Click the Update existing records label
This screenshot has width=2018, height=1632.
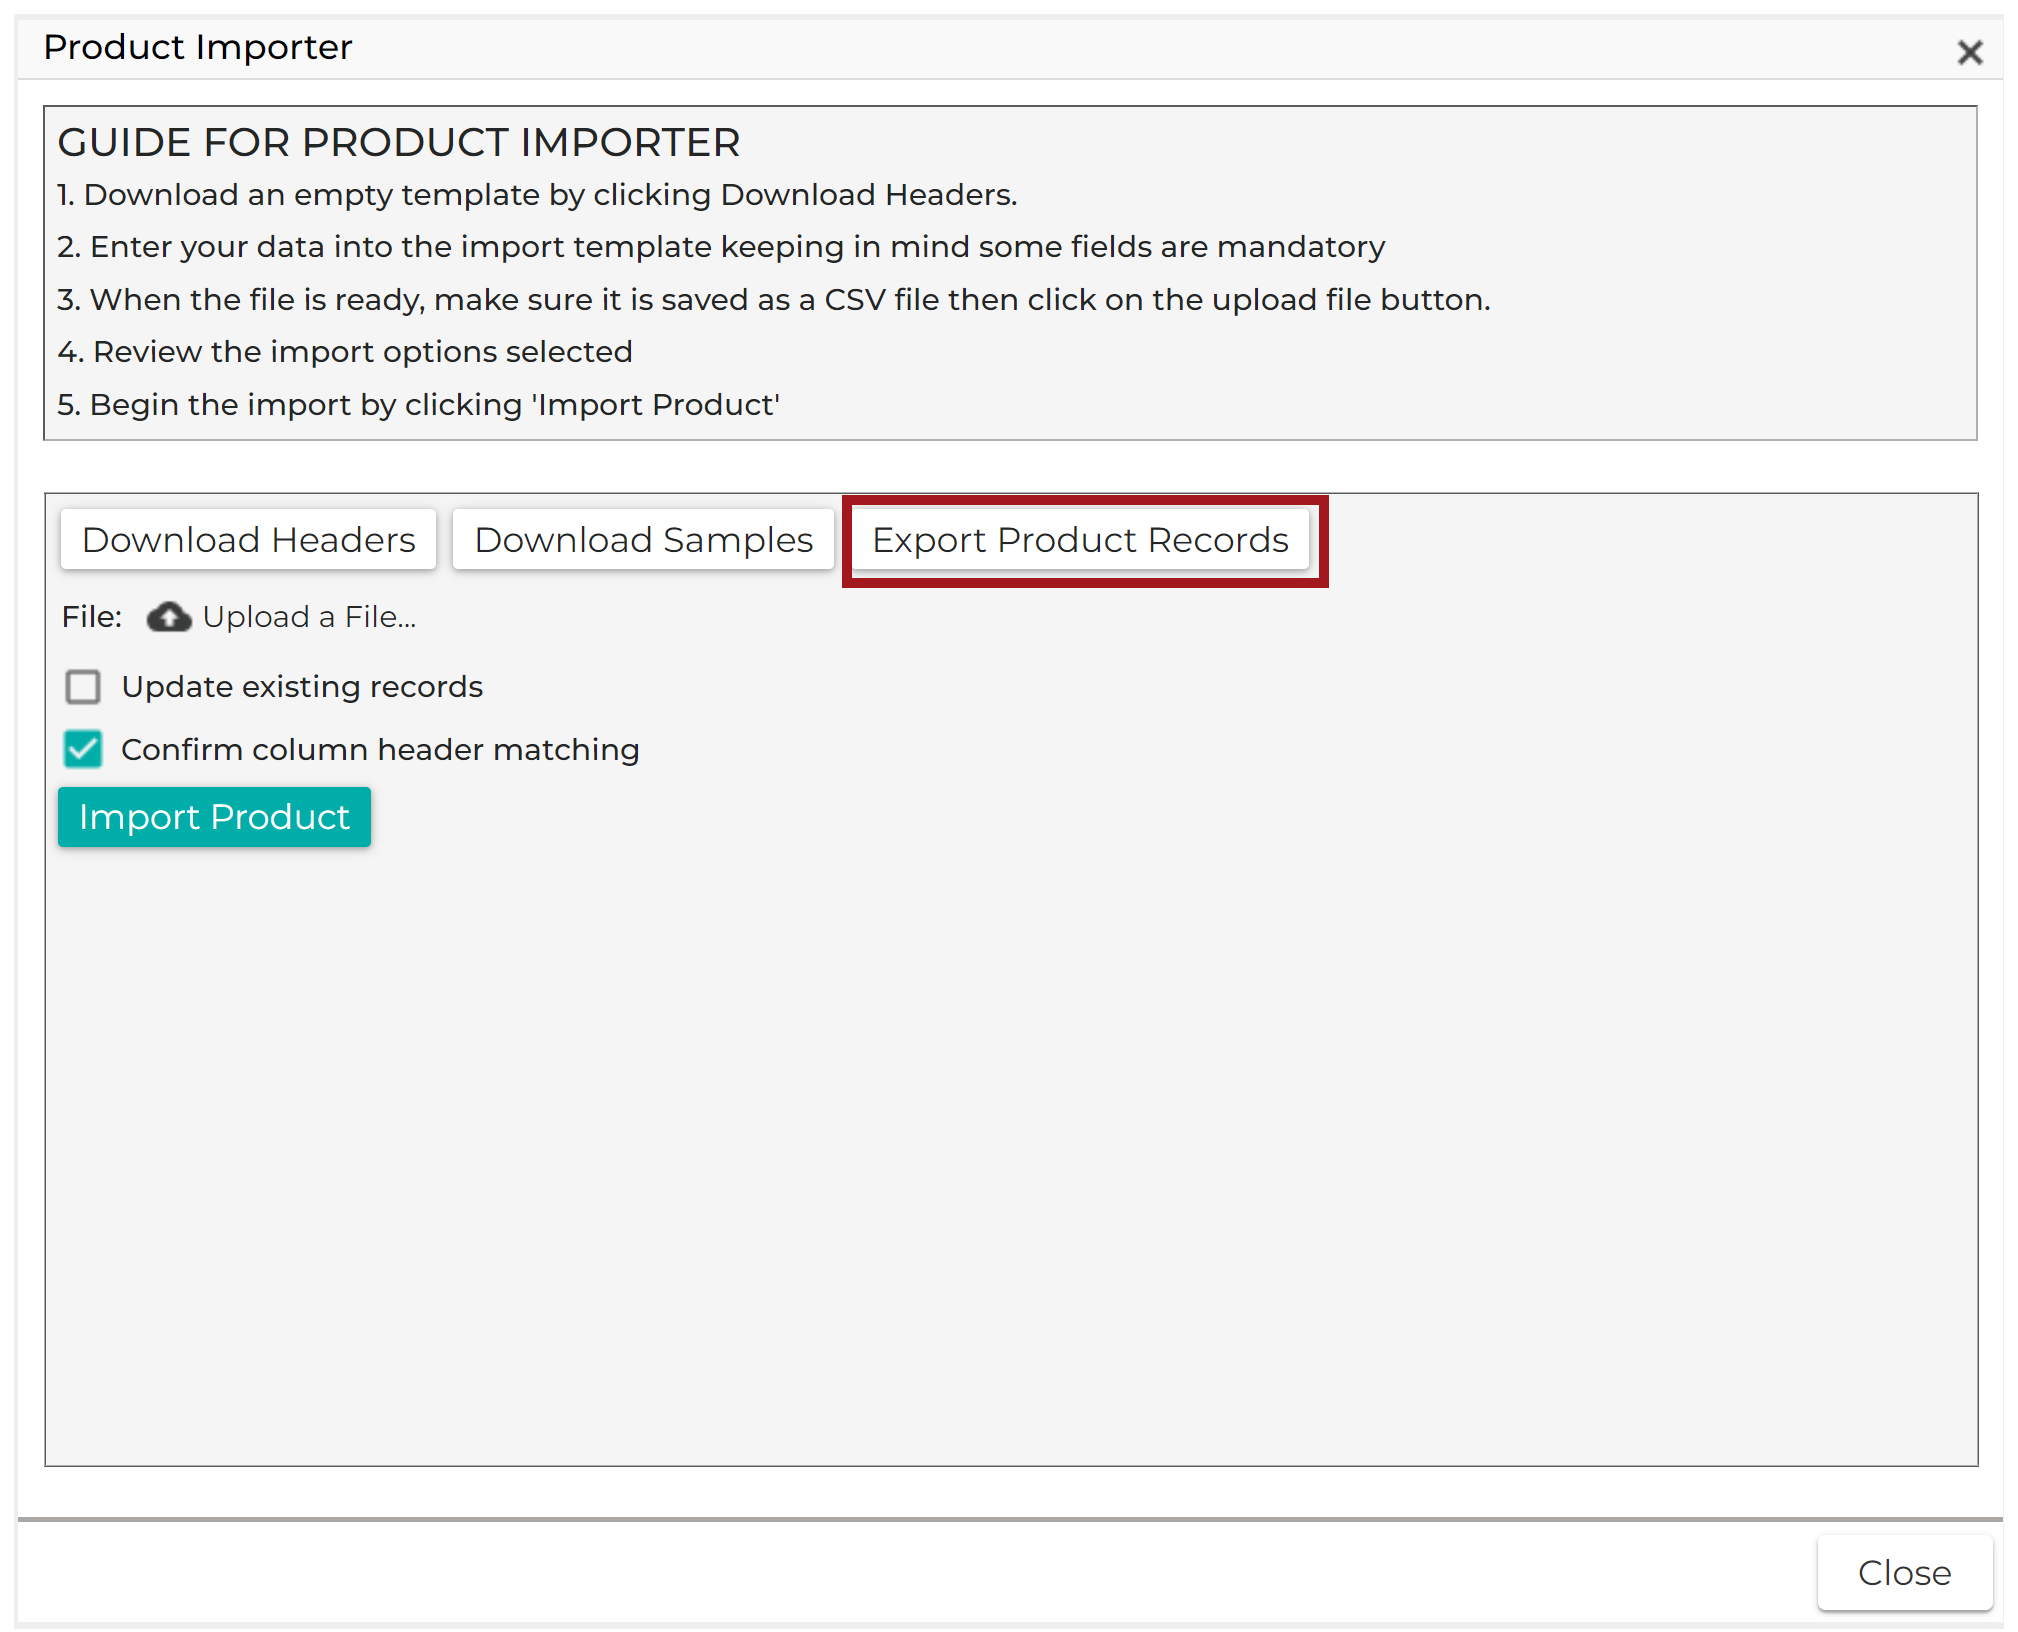pos(302,687)
